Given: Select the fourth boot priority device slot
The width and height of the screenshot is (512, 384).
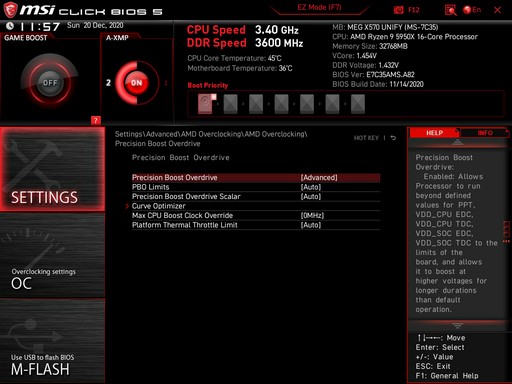Looking at the screenshot, I should (281, 104).
